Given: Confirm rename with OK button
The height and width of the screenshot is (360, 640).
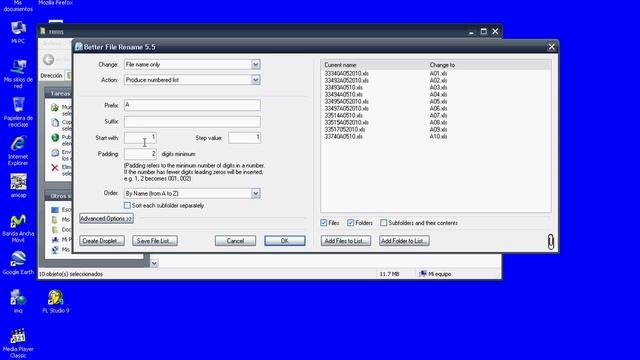Looking at the screenshot, I should 284,241.
